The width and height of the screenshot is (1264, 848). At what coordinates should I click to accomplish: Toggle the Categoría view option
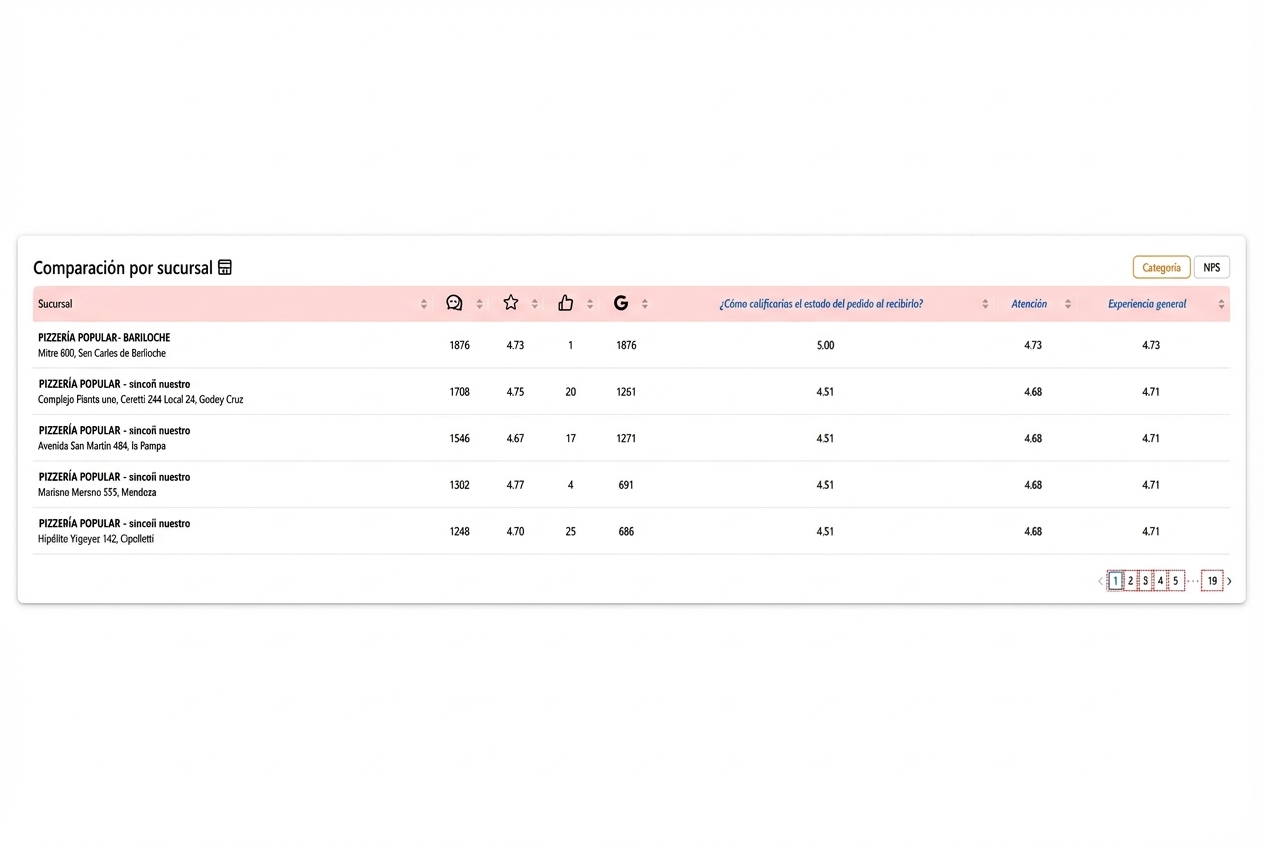(1161, 267)
